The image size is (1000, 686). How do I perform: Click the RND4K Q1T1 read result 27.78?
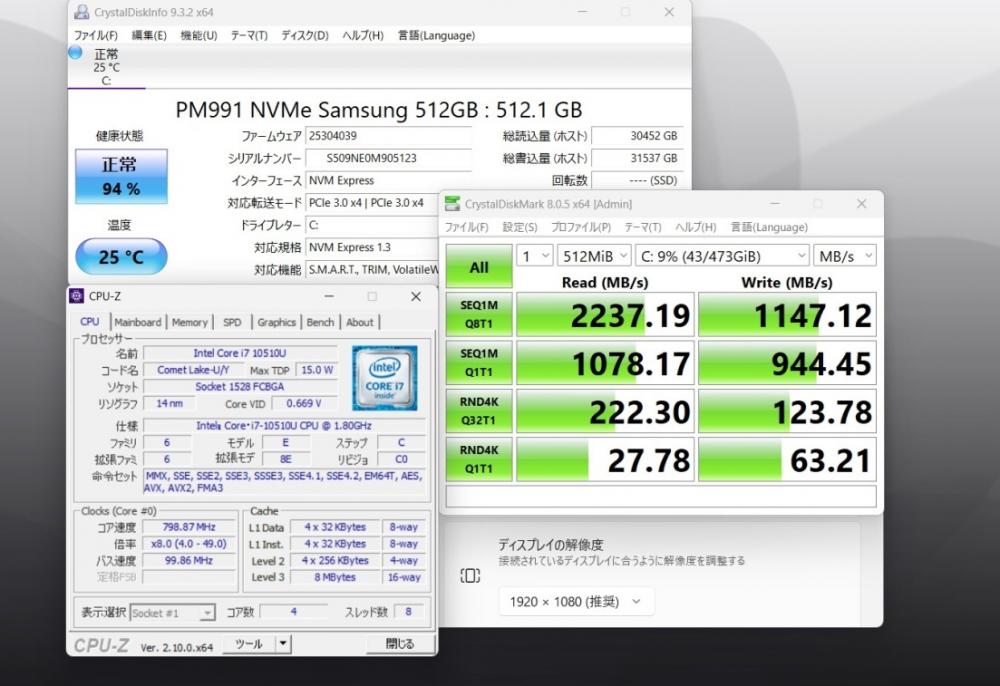(605, 459)
